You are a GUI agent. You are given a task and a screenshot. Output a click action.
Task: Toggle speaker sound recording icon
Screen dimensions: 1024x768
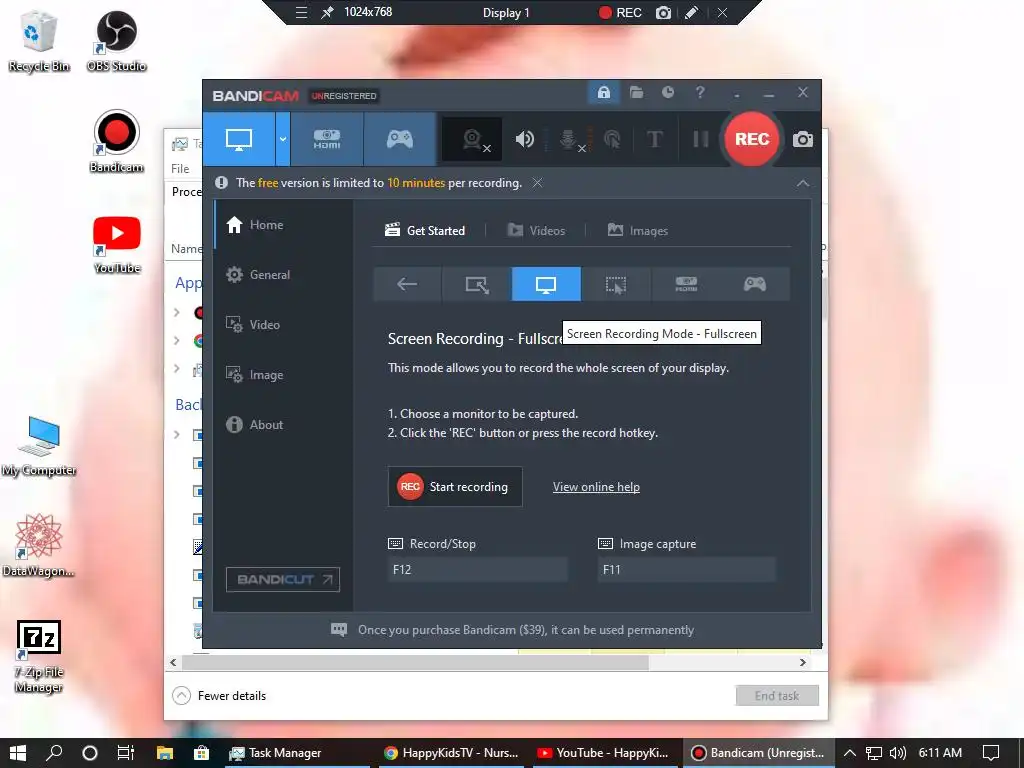click(524, 139)
